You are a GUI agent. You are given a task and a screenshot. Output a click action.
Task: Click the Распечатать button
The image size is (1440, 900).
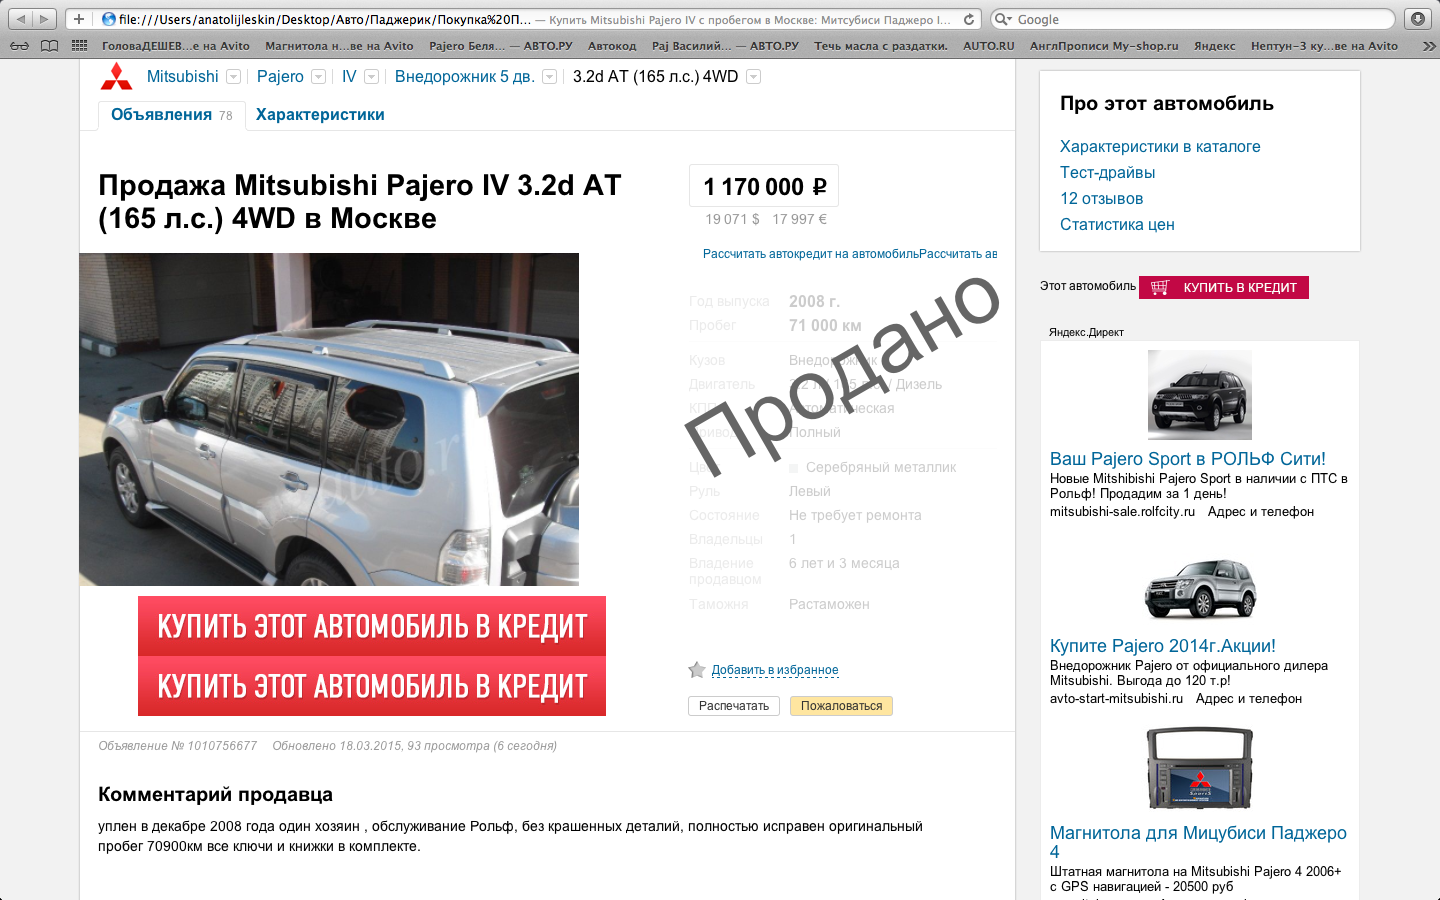(x=734, y=706)
